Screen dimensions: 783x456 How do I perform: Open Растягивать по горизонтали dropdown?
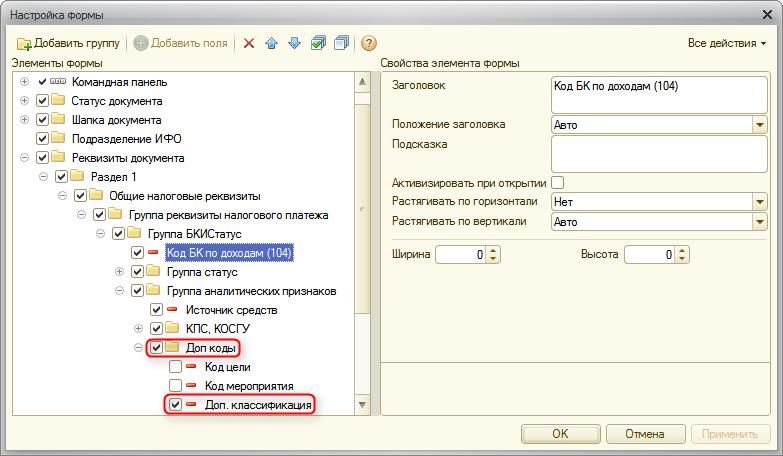[760, 202]
